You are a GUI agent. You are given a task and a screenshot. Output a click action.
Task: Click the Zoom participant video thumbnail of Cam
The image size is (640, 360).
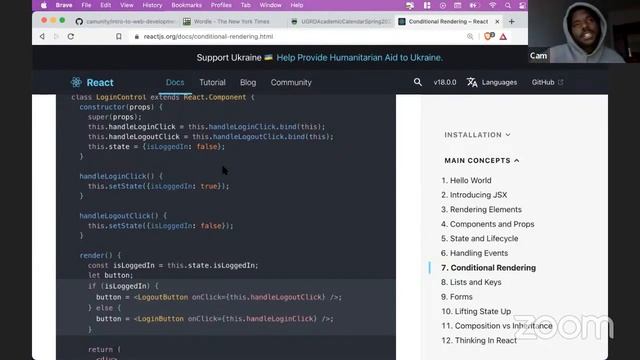tap(584, 31)
